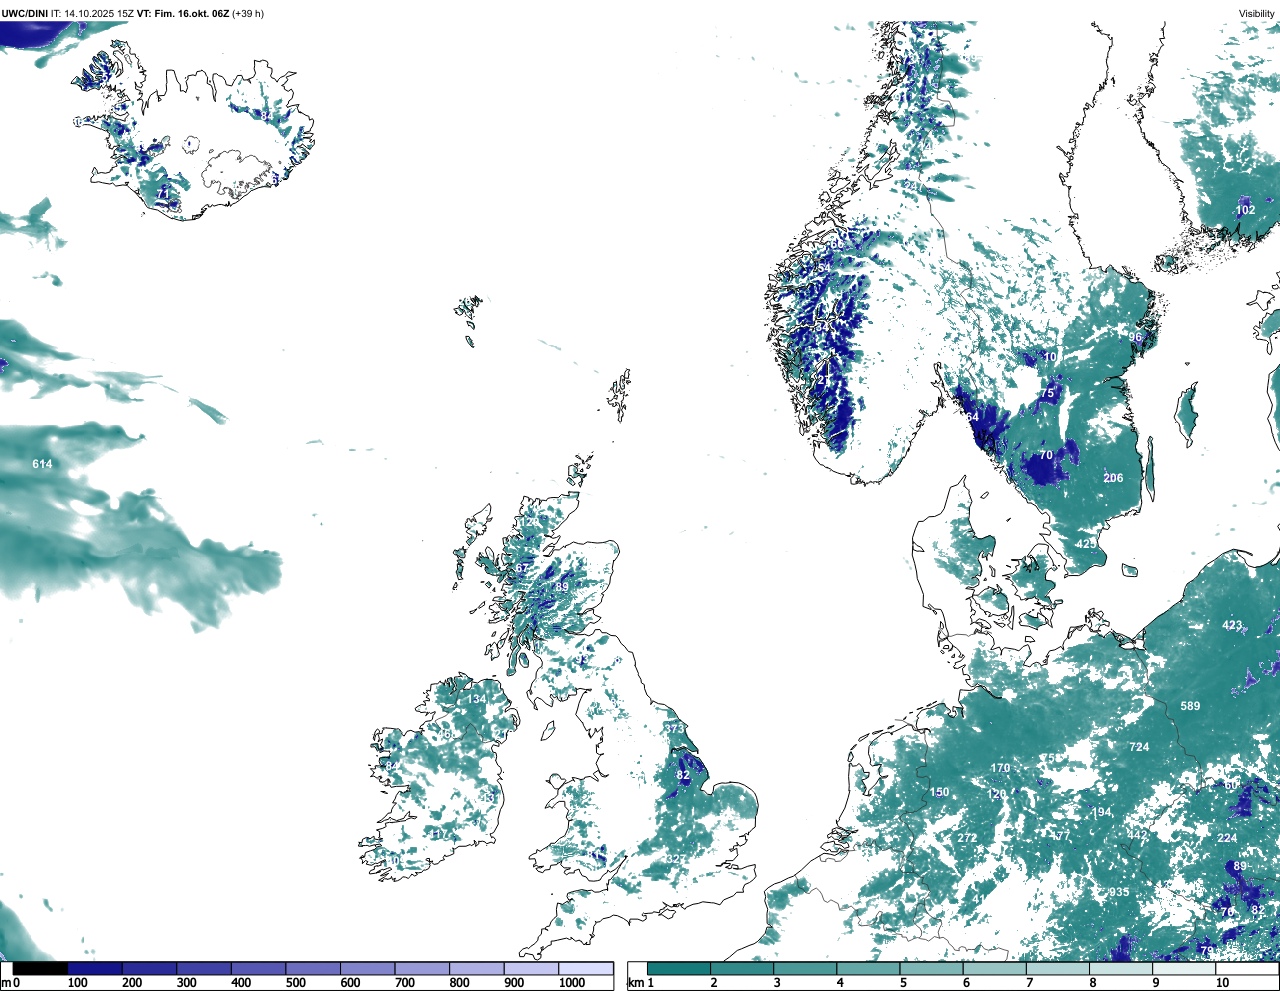Click the '272' visibility value
Screen dimensions: 1280x991
pos(967,838)
